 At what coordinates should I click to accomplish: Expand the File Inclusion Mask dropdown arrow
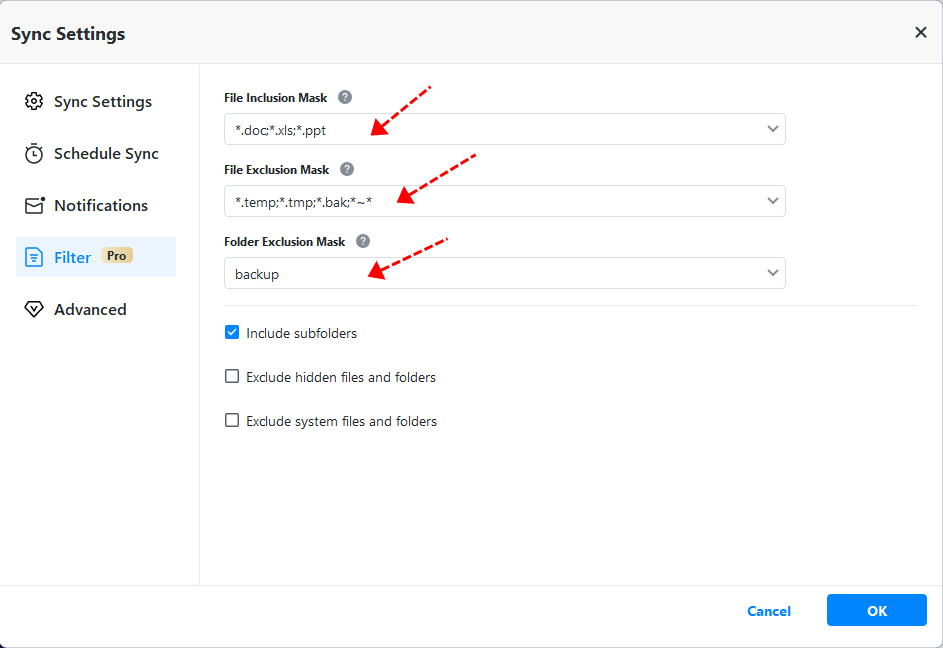[x=772, y=129]
